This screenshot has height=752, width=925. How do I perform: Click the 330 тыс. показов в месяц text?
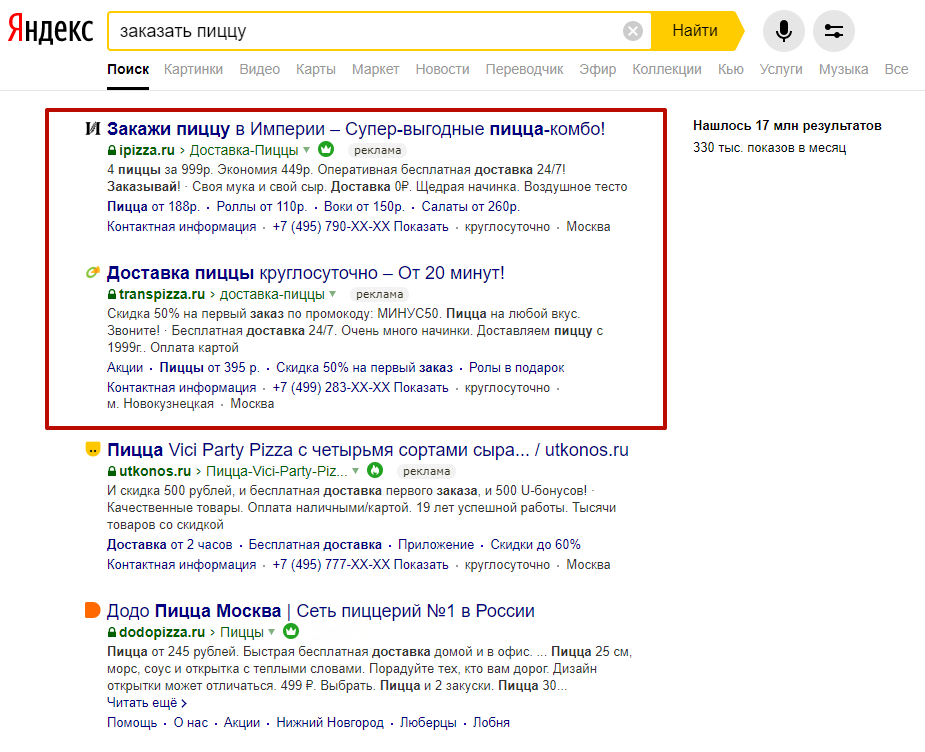point(769,147)
